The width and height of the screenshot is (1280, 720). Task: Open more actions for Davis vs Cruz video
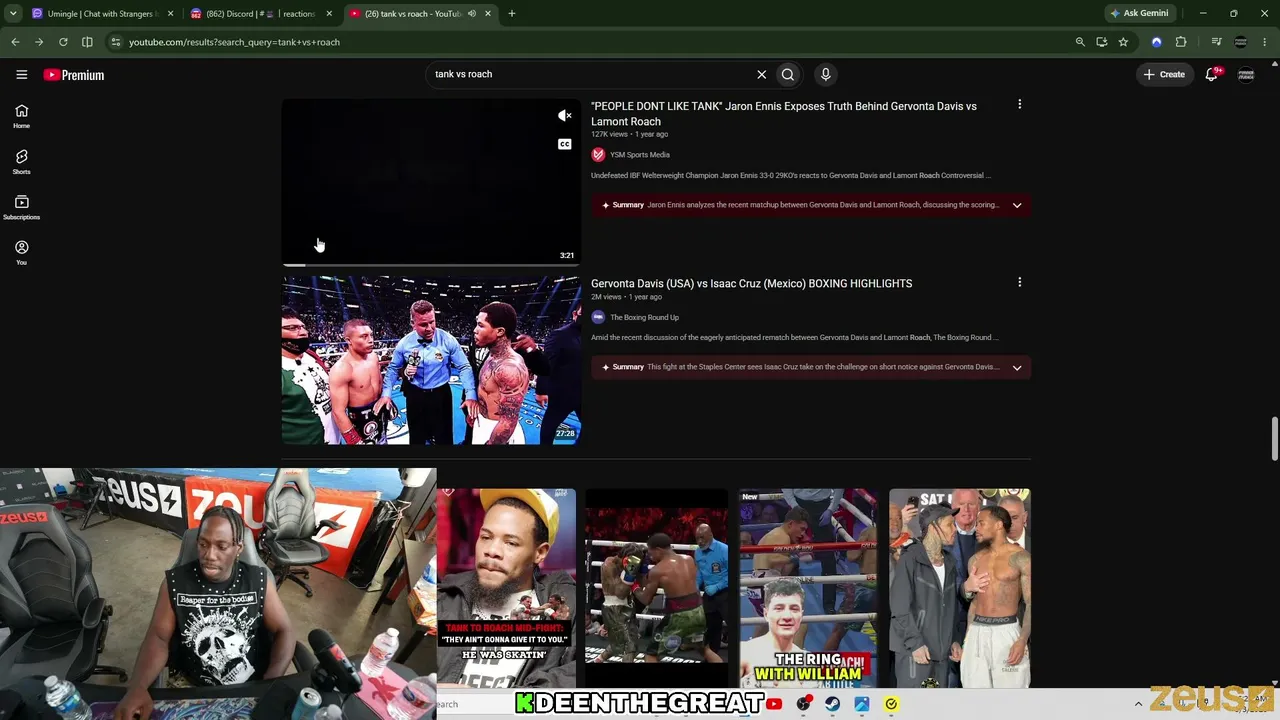[1019, 282]
